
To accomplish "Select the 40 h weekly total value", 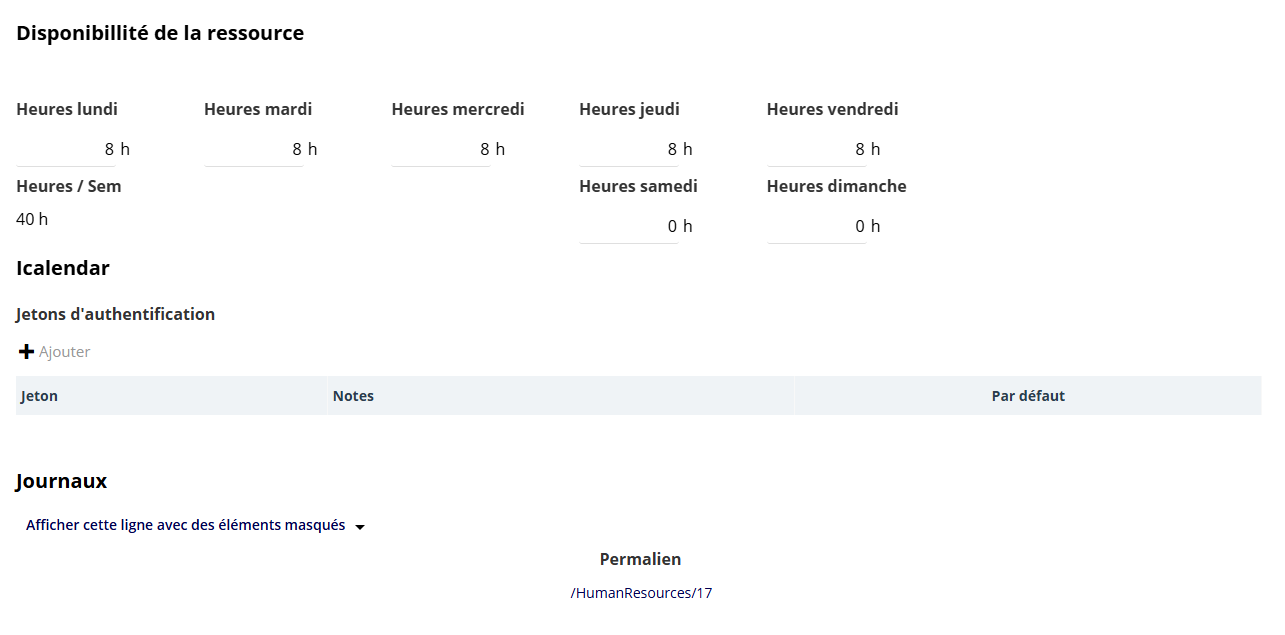I will tap(32, 219).
